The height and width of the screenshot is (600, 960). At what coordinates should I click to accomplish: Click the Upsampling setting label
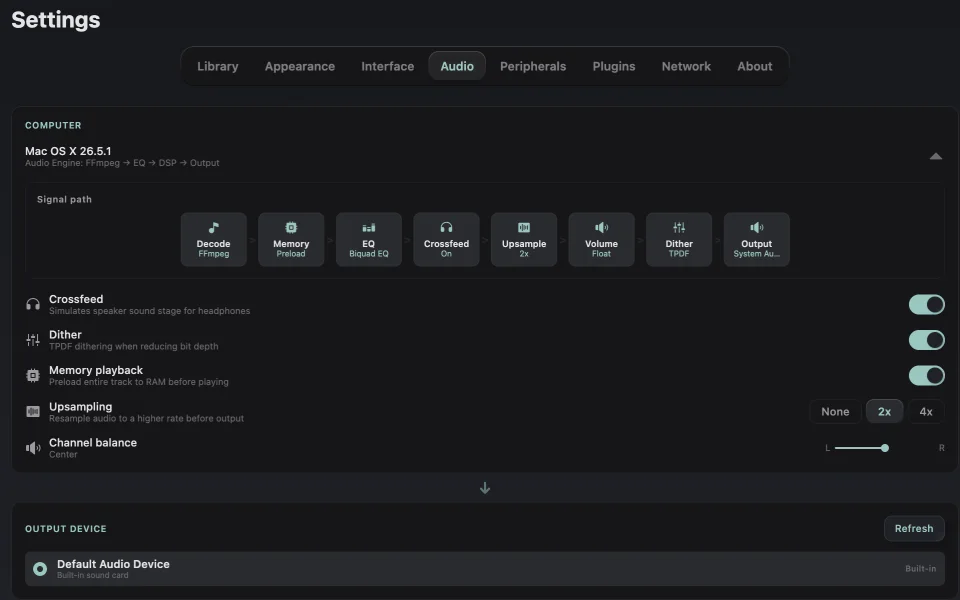point(80,407)
